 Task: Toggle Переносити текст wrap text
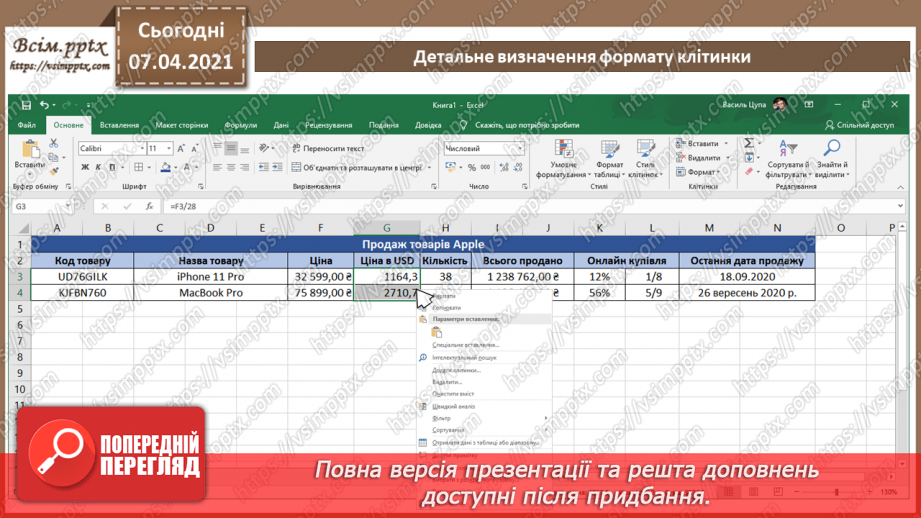pyautogui.click(x=328, y=149)
